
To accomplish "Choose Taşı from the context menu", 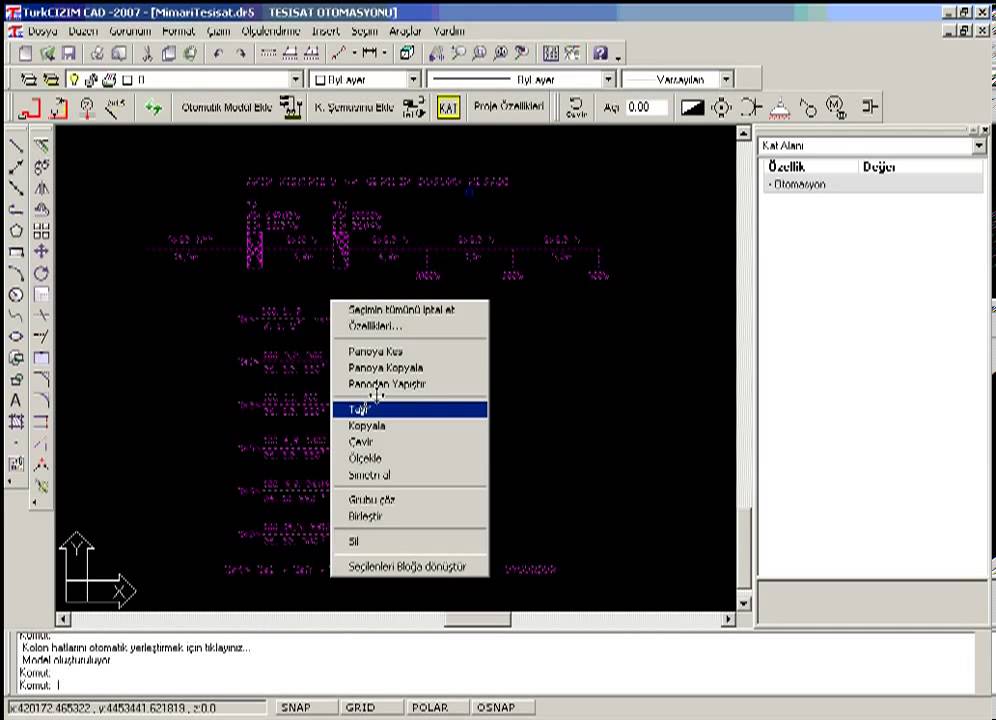I will [x=410, y=410].
